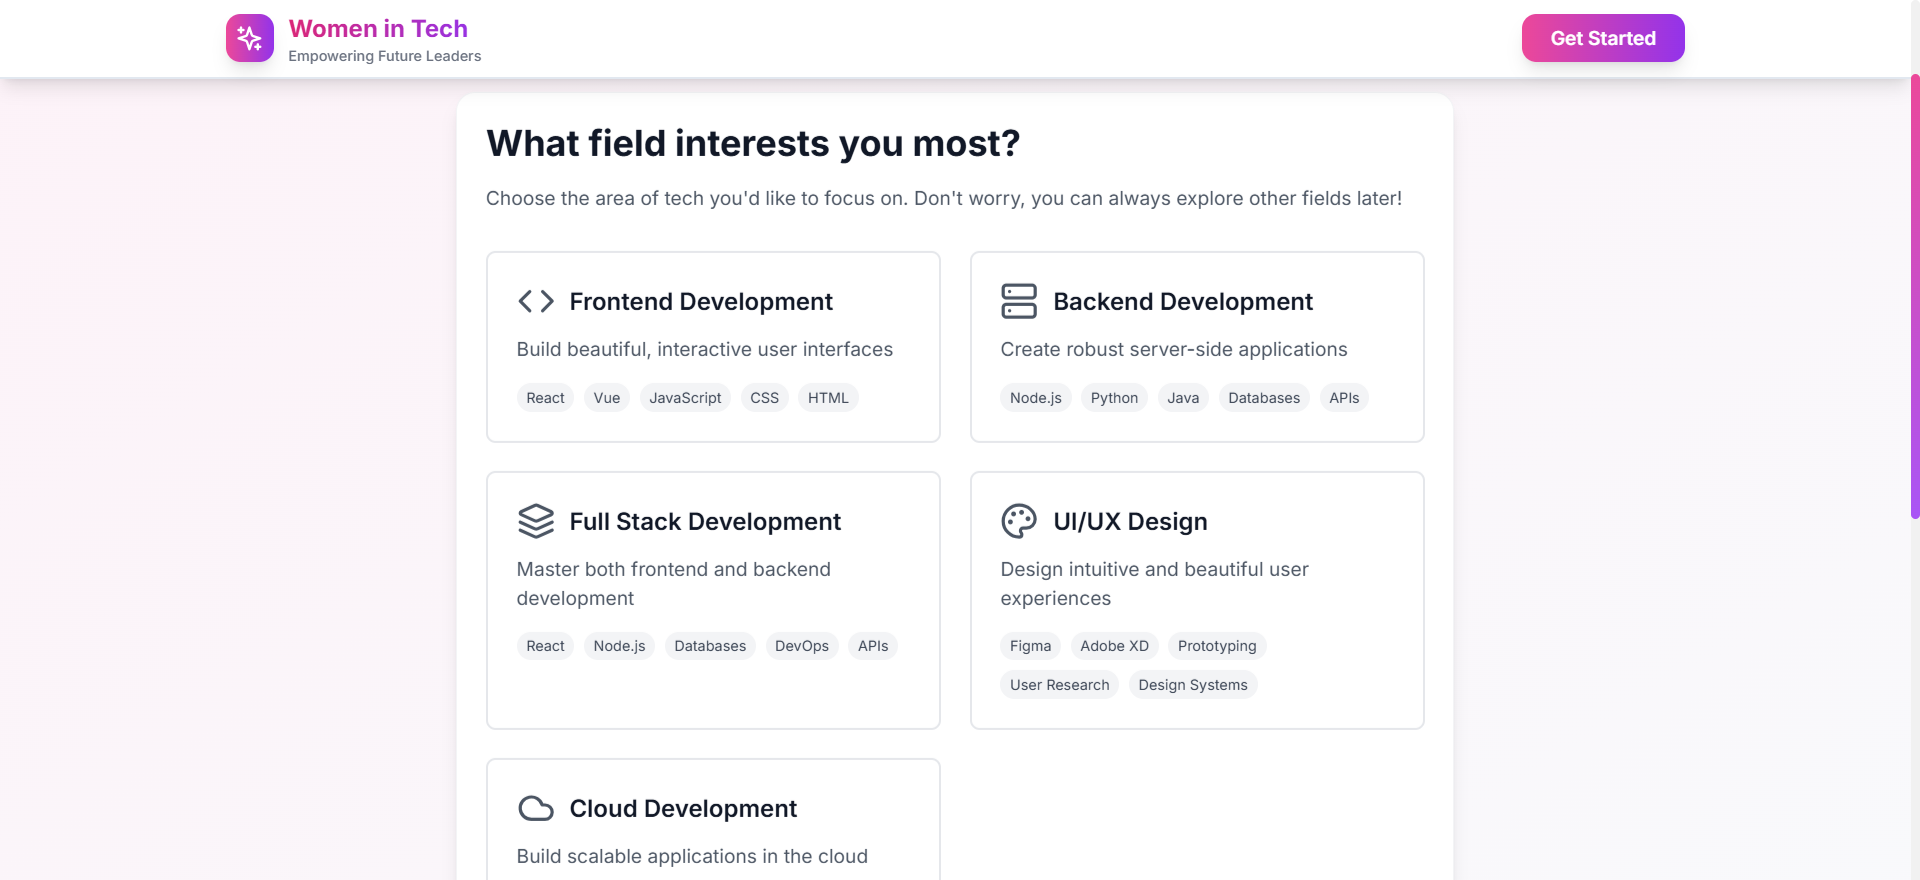Click the Figma tag in UI/UX card
Image resolution: width=1920 pixels, height=880 pixels.
pos(1030,646)
